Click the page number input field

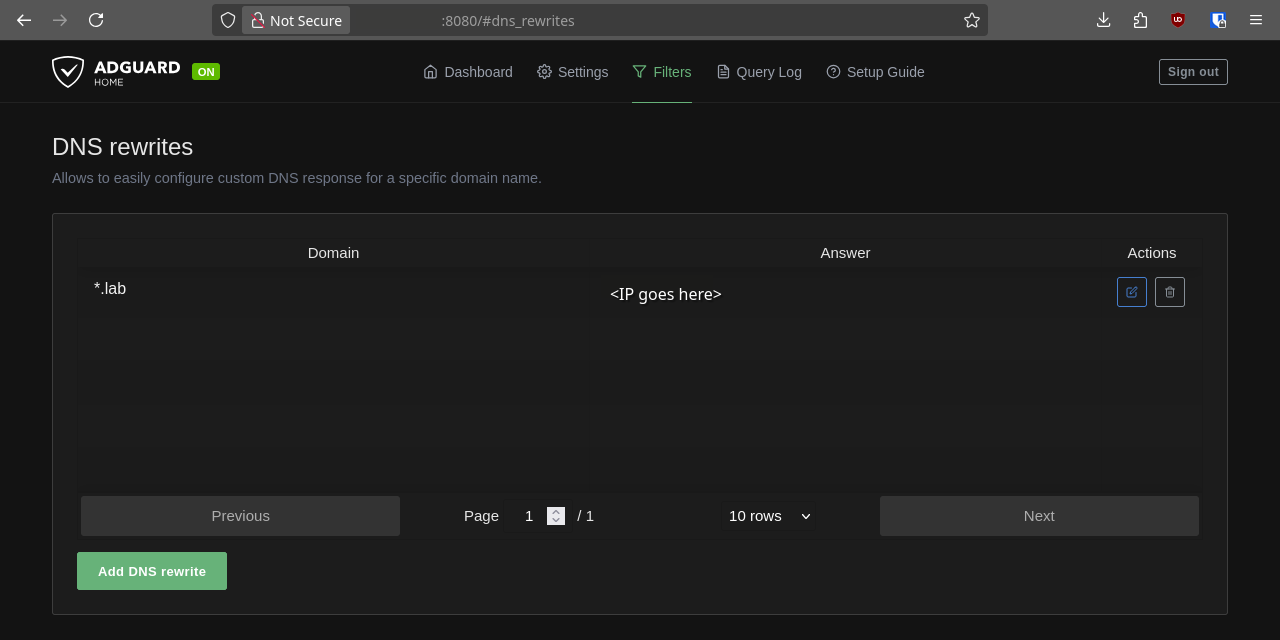(x=529, y=516)
